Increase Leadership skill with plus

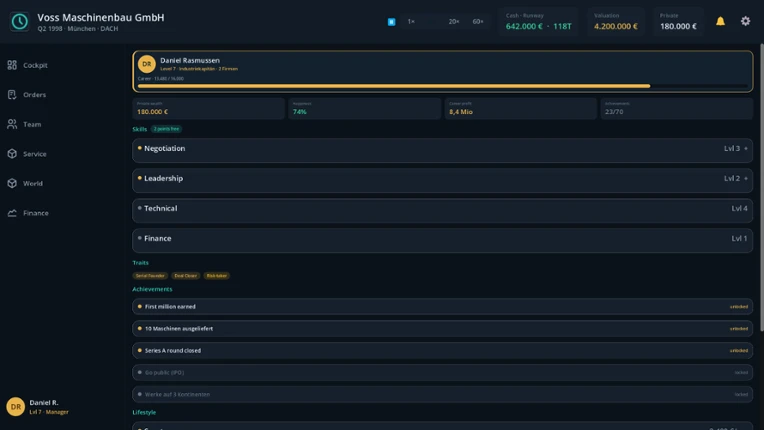745,179
